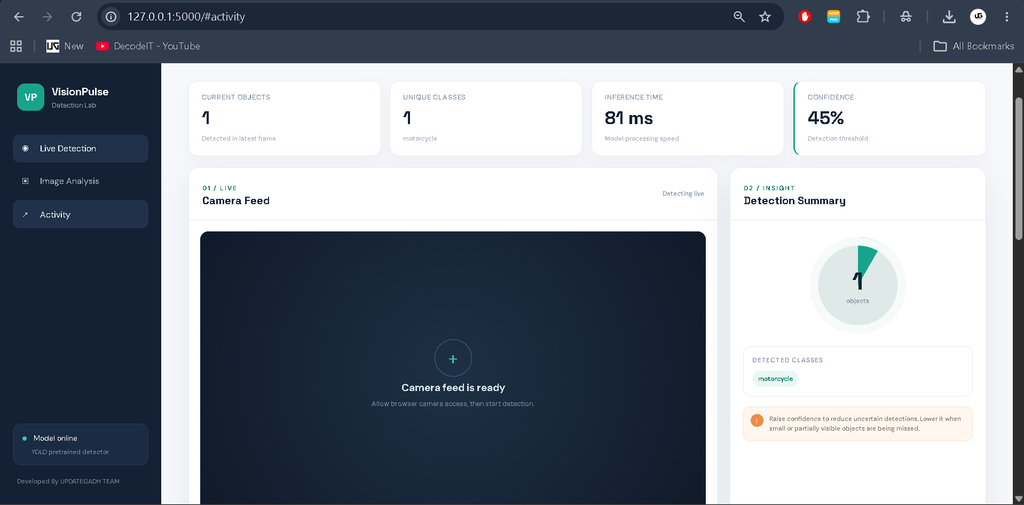This screenshot has width=1024, height=505.
Task: Click the incognito spy icon in toolbar
Action: pos(905,17)
